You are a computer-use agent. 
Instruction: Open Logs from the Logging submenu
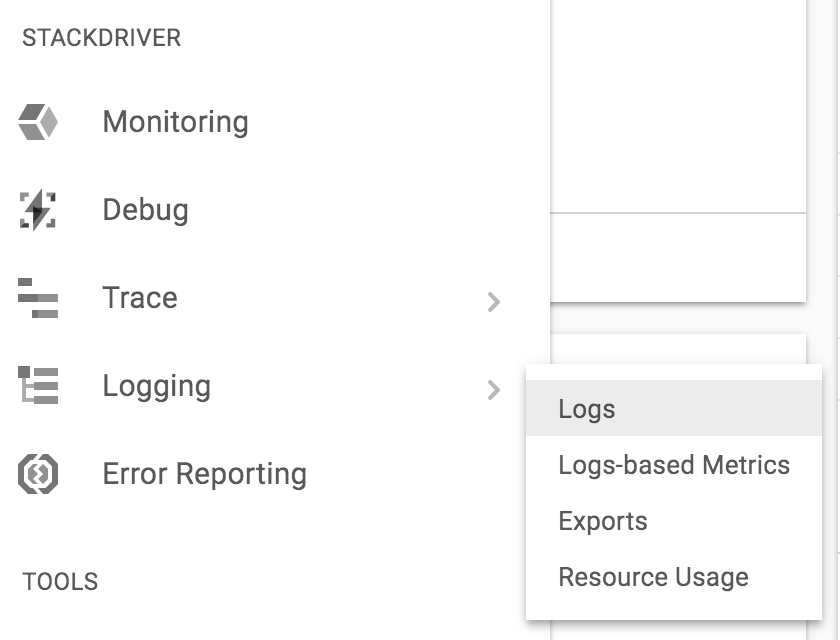(x=587, y=409)
